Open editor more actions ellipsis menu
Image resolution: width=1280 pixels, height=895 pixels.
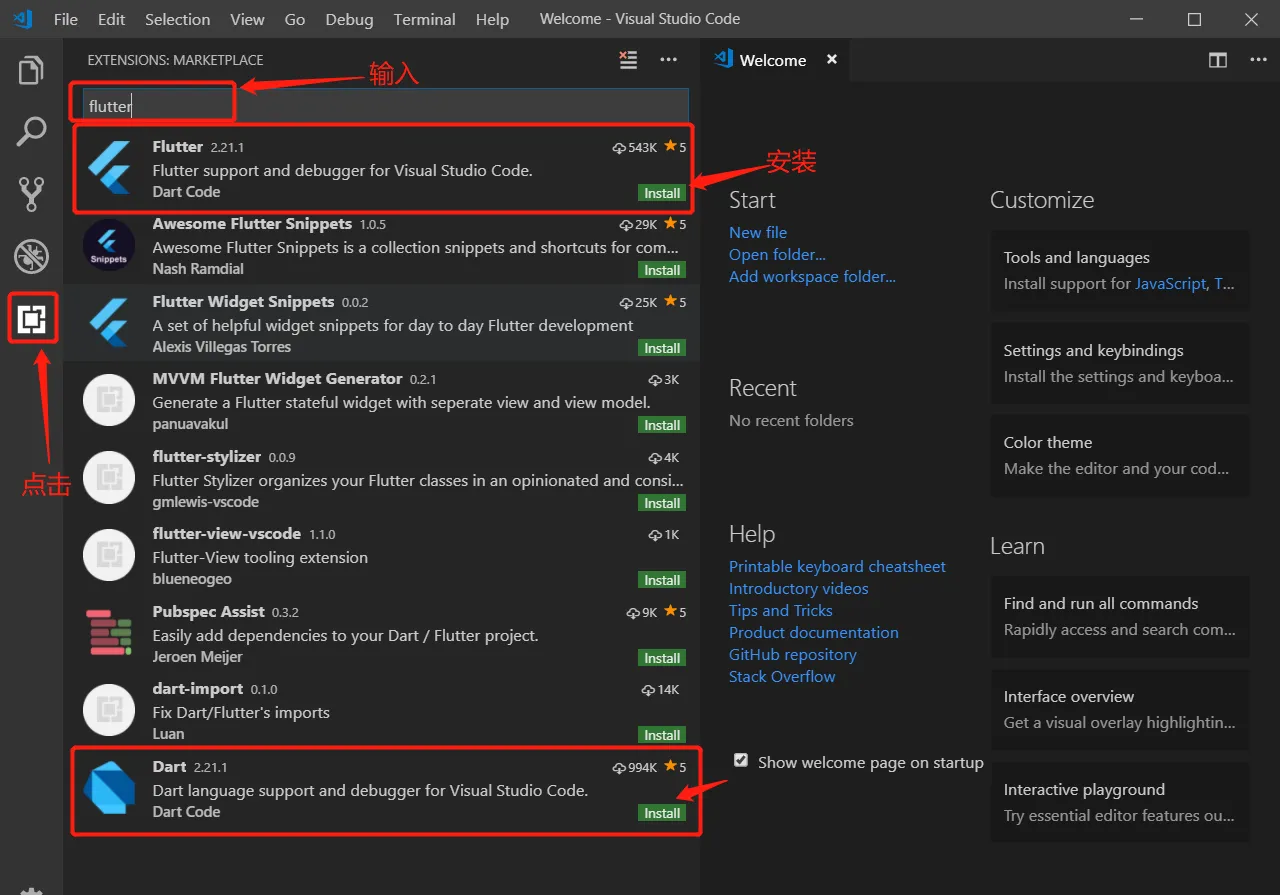tap(1259, 60)
